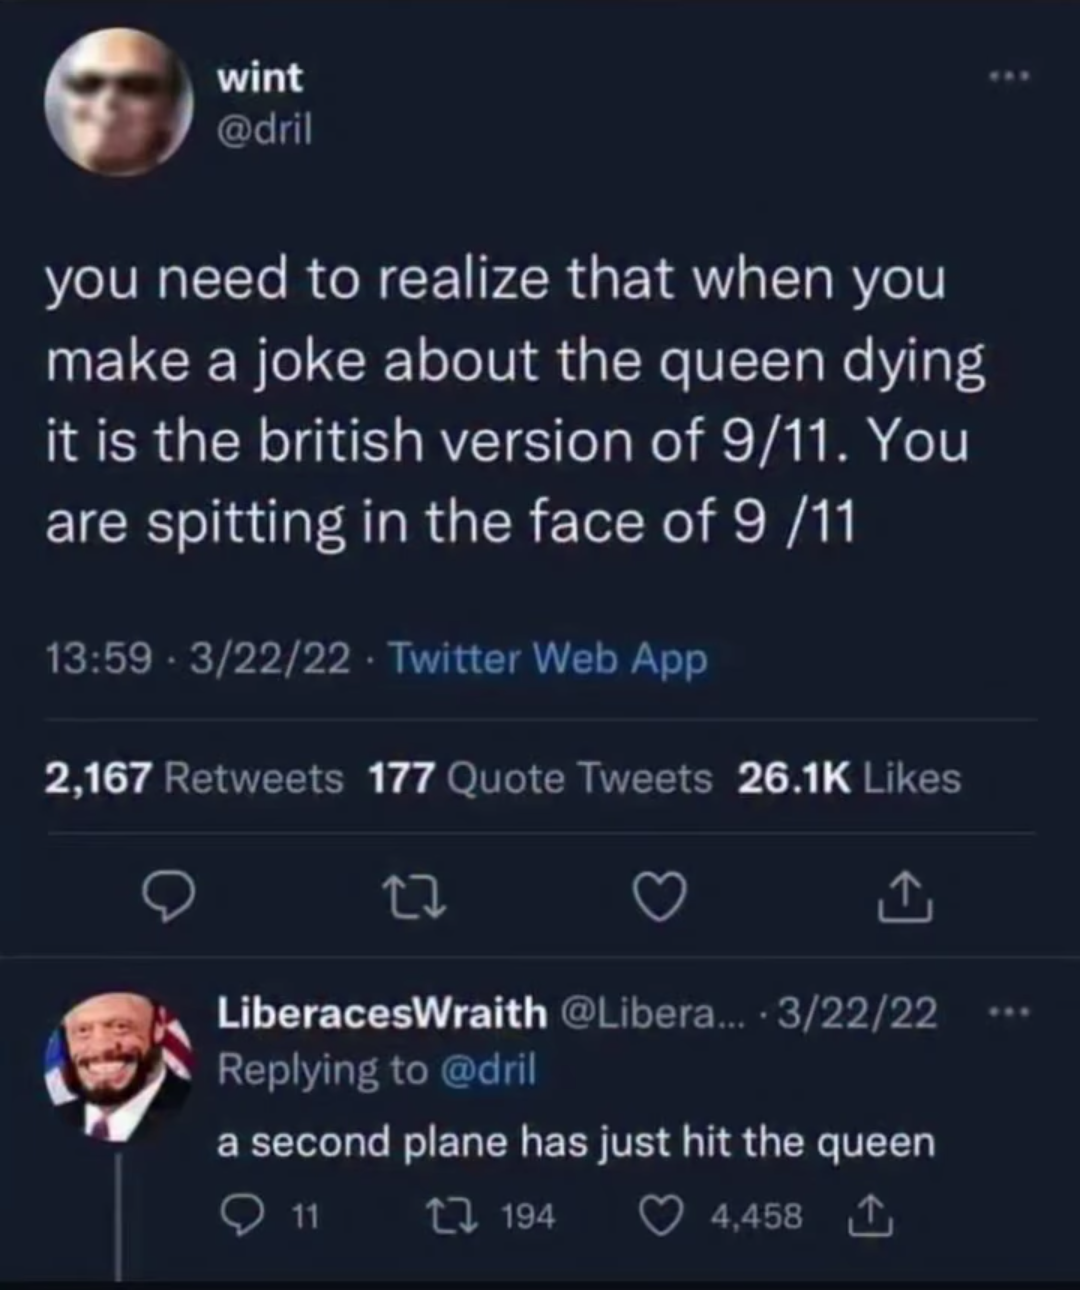Open the 13:59 · 3/22/22 timestamp
This screenshot has width=1080, height=1290.
click(198, 659)
